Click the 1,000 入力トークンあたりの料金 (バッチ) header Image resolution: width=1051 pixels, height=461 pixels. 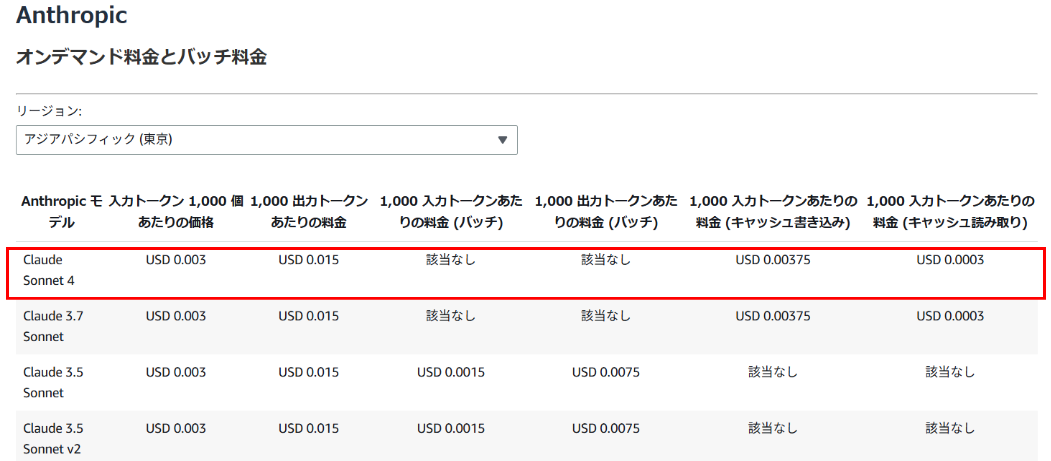click(451, 212)
